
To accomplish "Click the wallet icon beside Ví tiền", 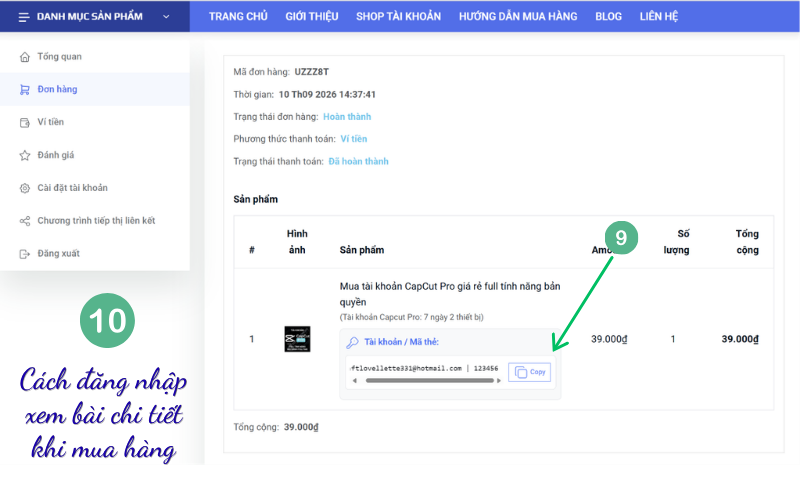I will pyautogui.click(x=24, y=122).
